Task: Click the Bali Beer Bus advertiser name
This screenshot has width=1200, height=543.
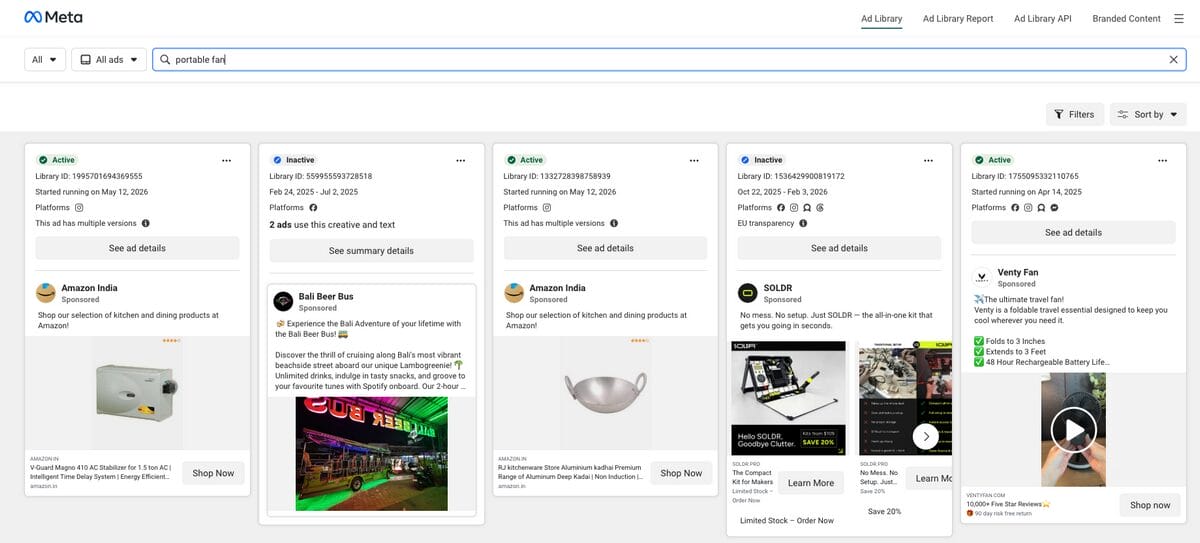Action: click(x=326, y=296)
